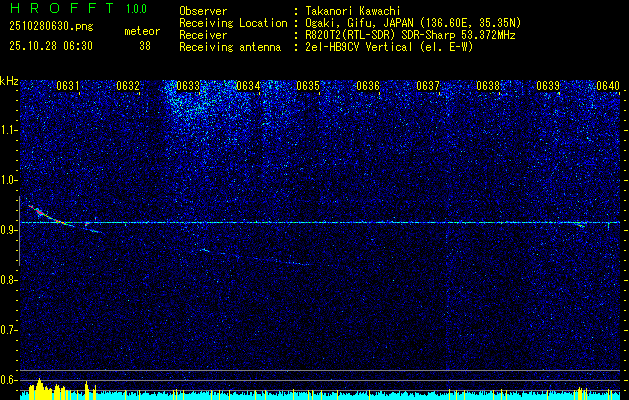Click the 0639 time marker

tap(548, 85)
